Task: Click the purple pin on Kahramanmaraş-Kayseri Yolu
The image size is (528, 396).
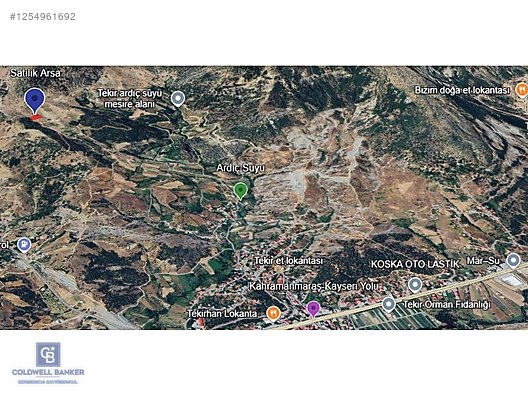Action: 313,309
